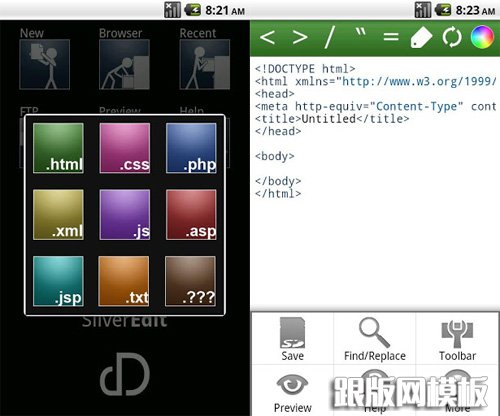Choose the .js file type tile
The image size is (500, 416).
click(x=125, y=215)
